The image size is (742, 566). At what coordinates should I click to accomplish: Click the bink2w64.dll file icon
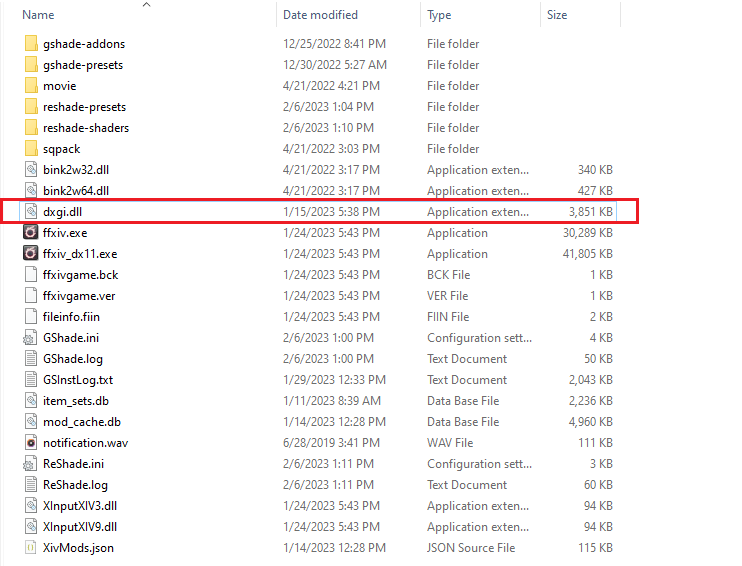[x=31, y=191]
